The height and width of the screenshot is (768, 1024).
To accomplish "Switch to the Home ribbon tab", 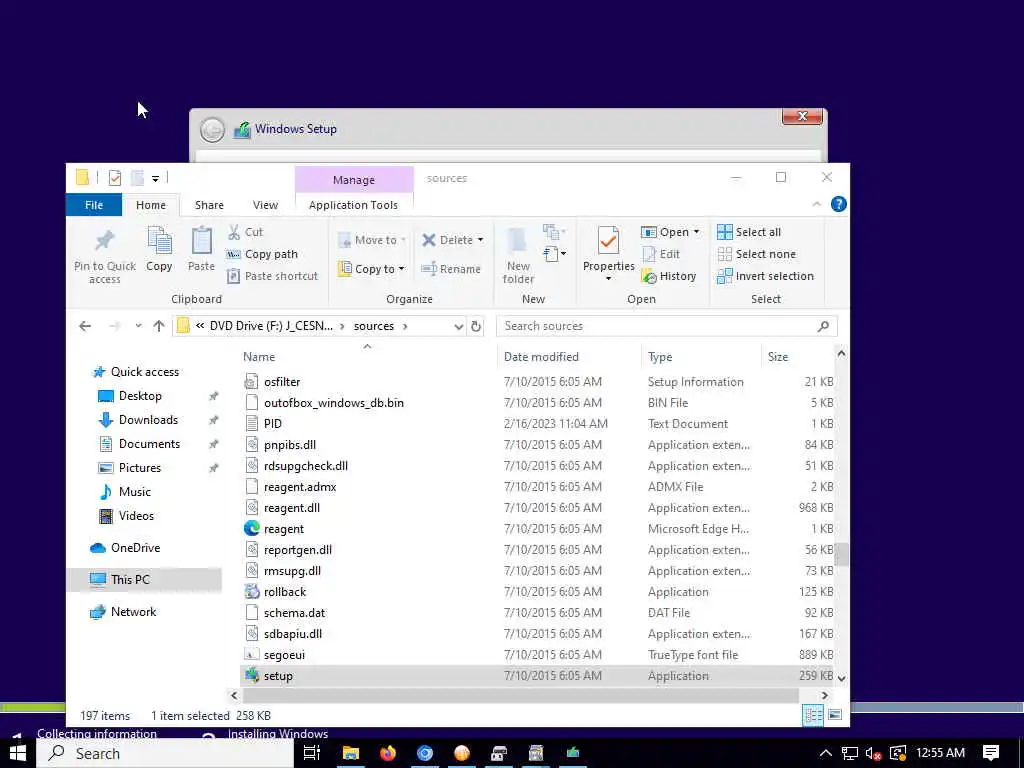I will coord(151,205).
